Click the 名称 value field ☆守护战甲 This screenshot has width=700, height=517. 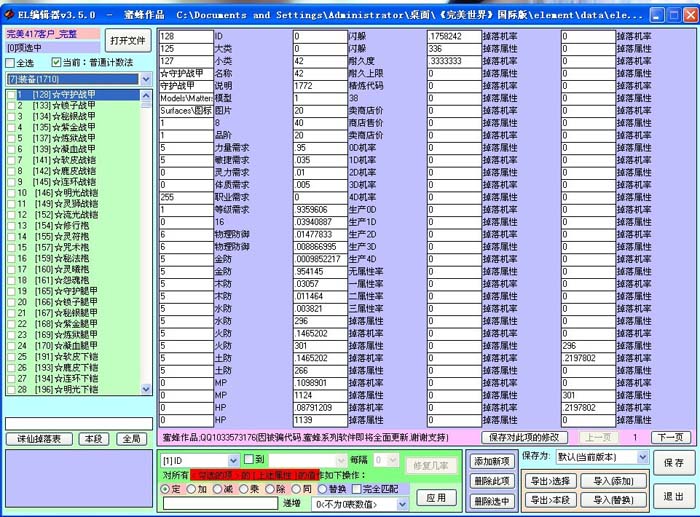pos(185,73)
